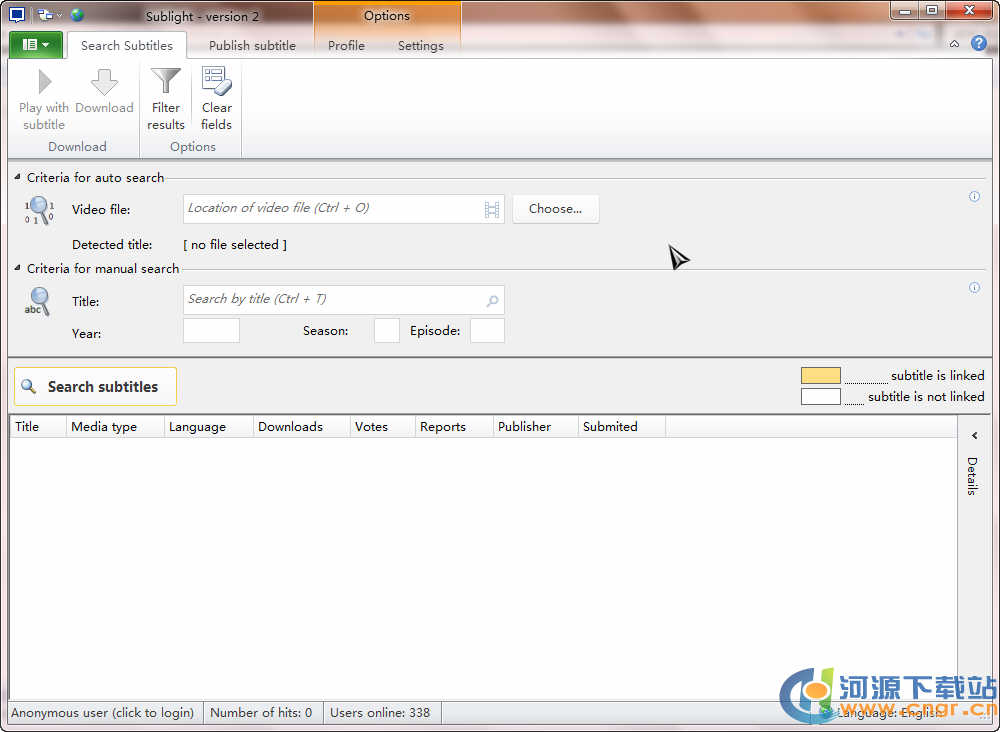Click the video file location field
Screen dimensions: 1000x732
tap(344, 209)
